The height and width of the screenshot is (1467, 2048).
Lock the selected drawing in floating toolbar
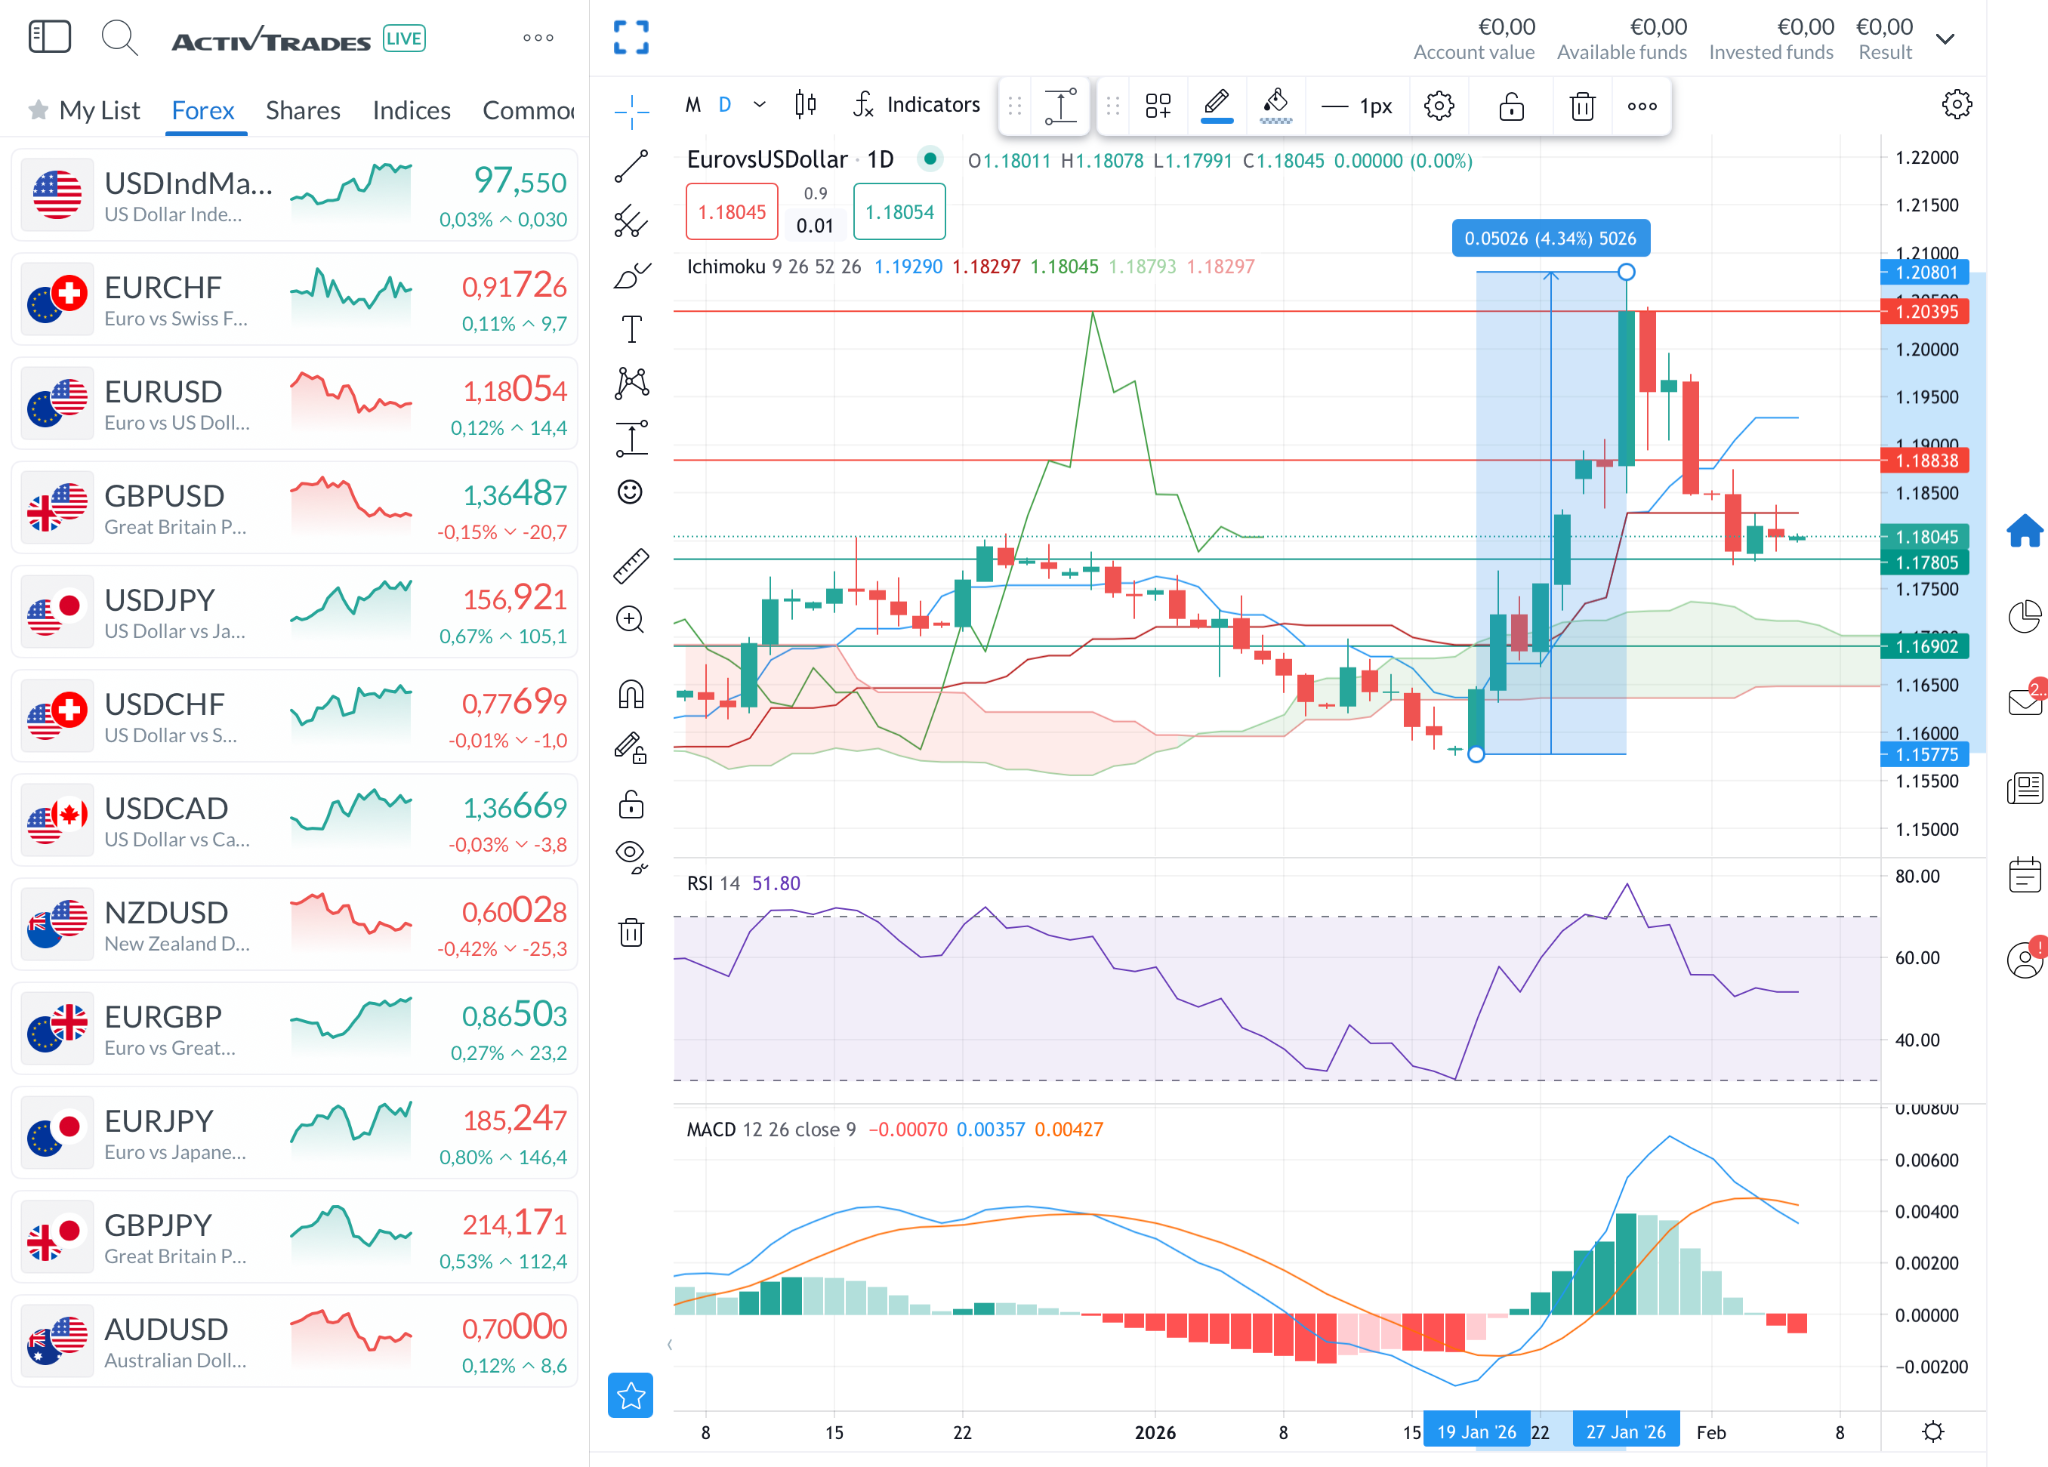coord(1512,105)
